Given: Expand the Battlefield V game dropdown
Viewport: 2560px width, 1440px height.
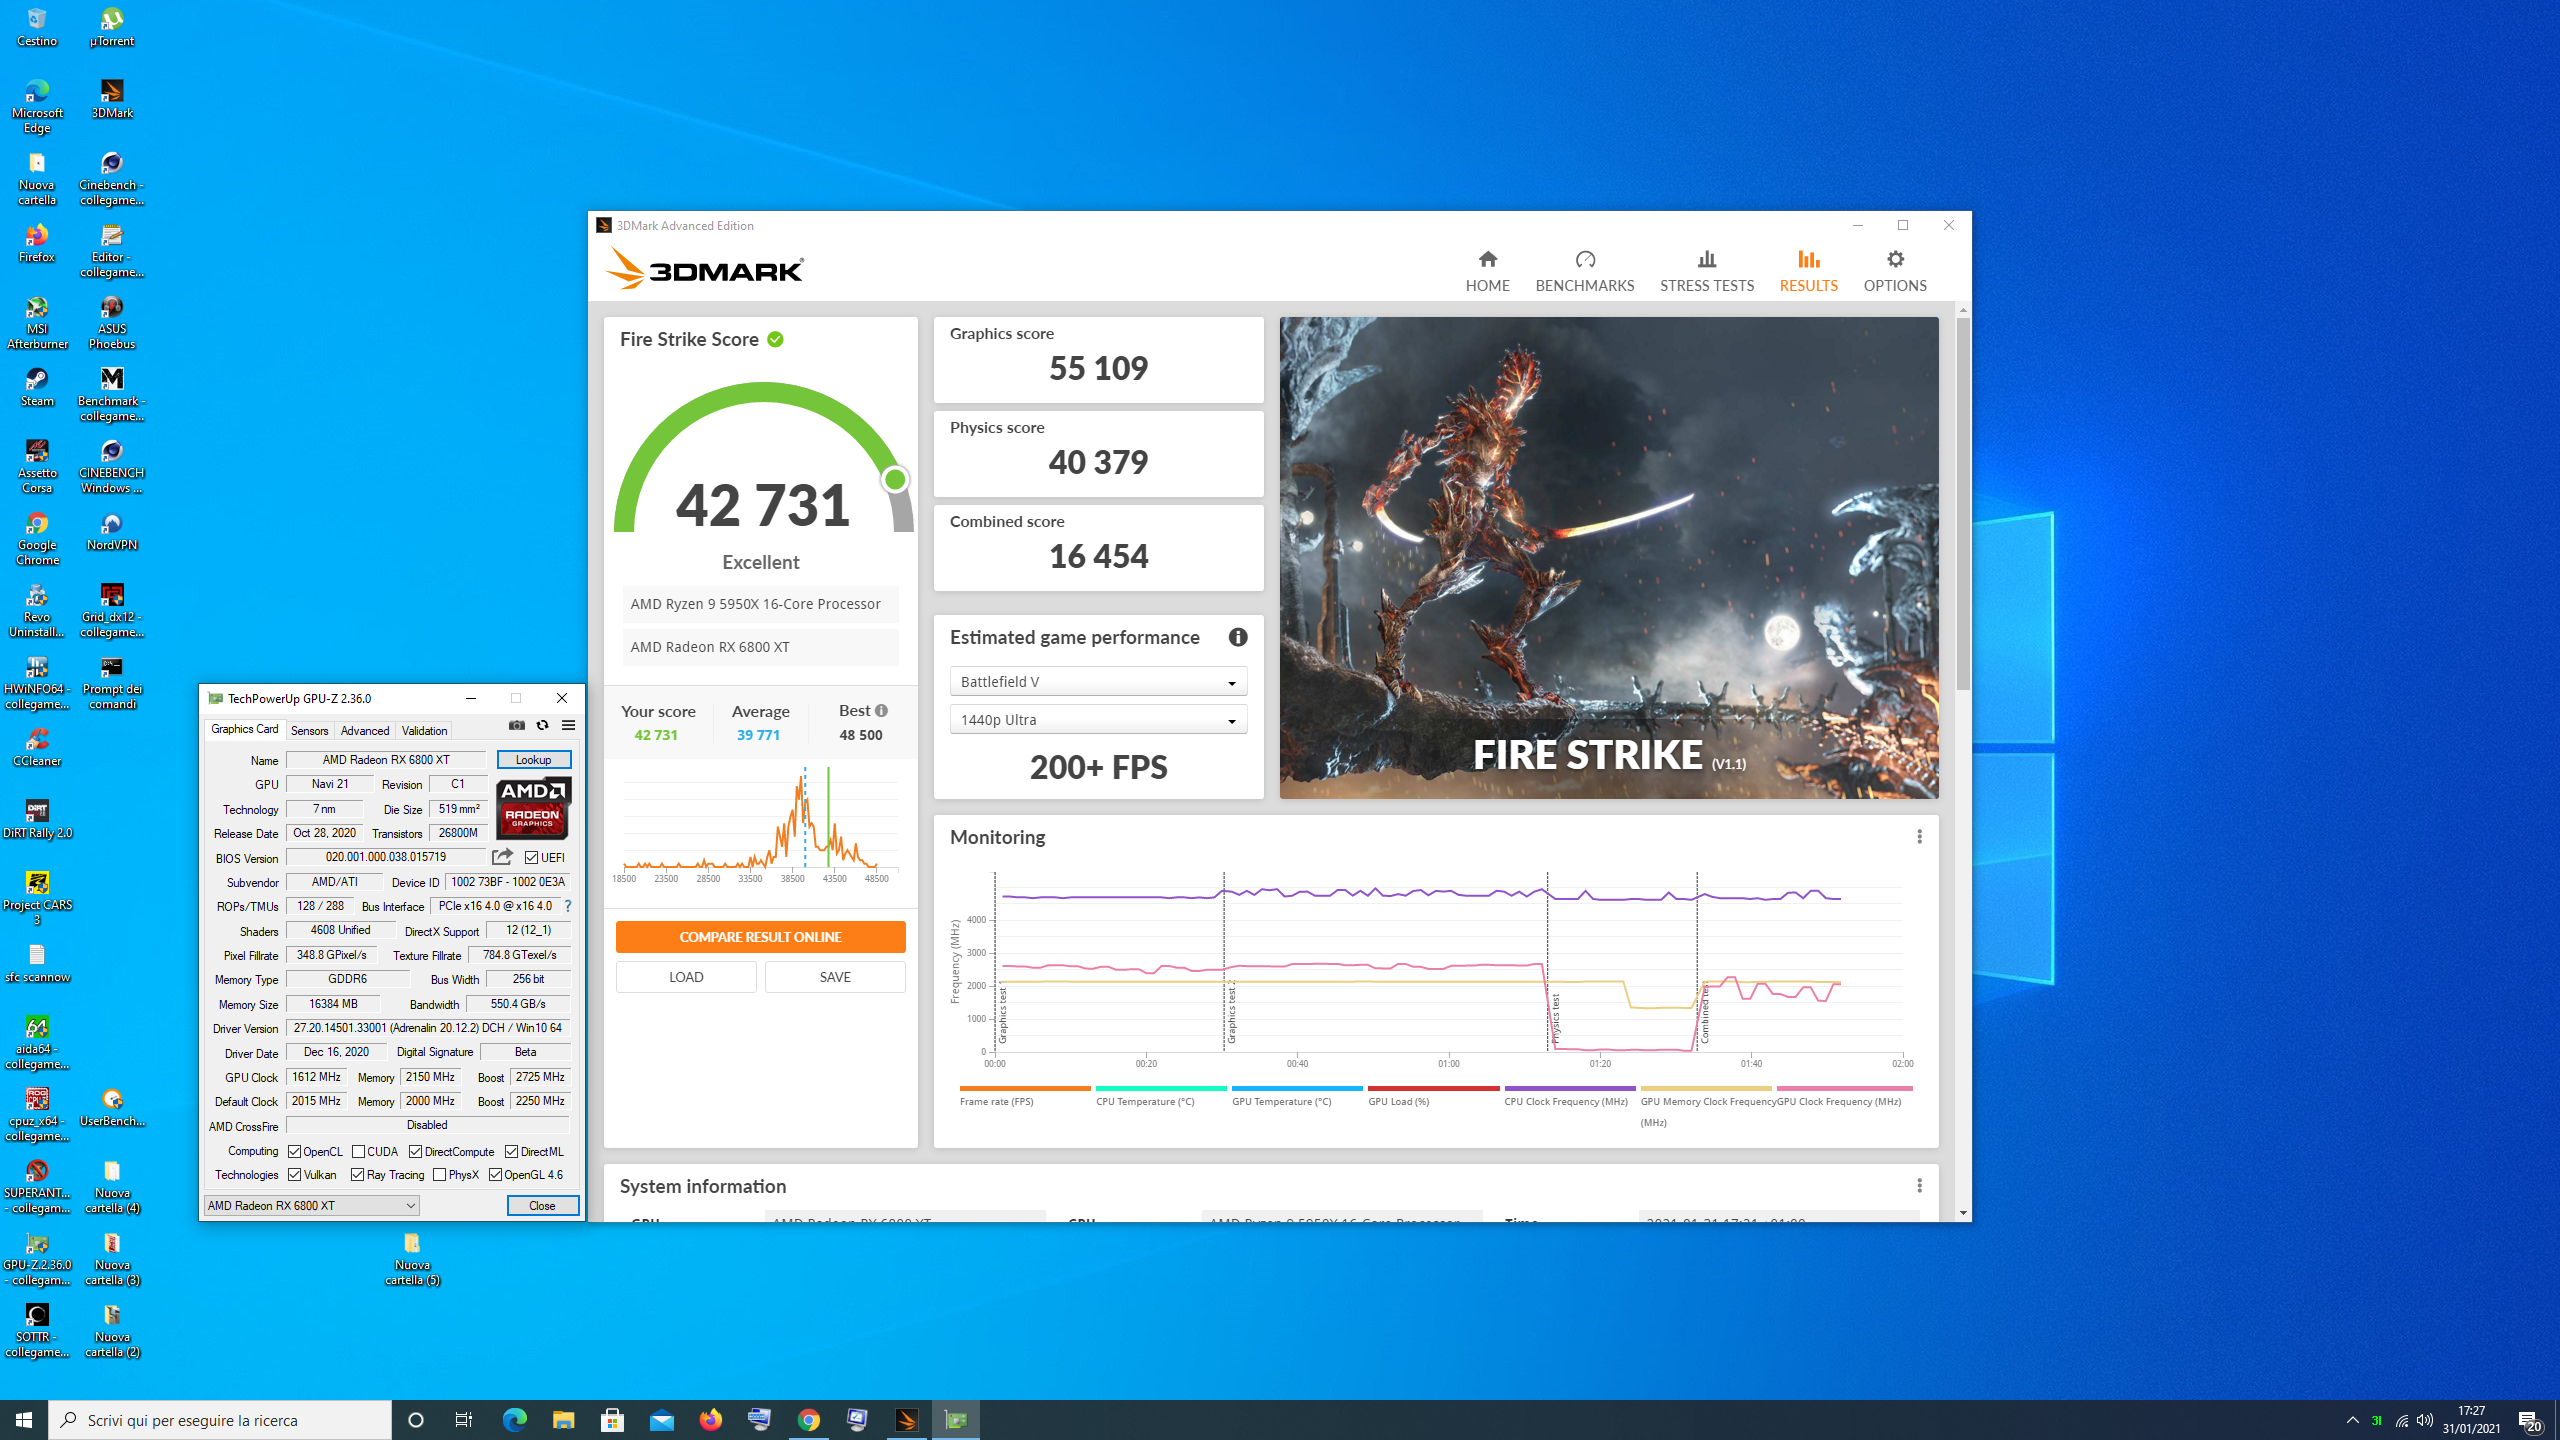Looking at the screenshot, I should click(1098, 682).
